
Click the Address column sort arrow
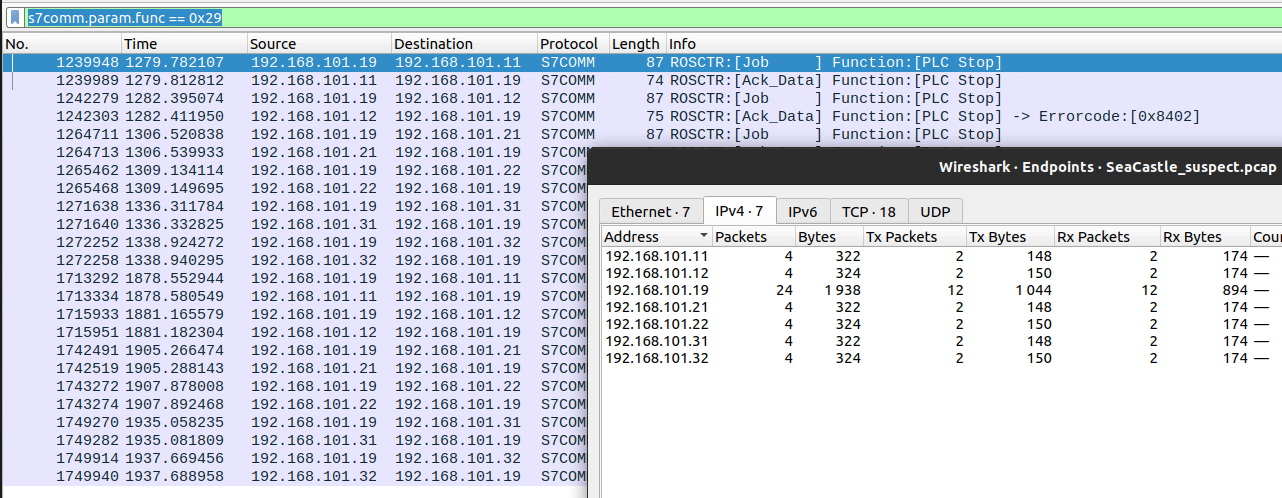click(704, 237)
